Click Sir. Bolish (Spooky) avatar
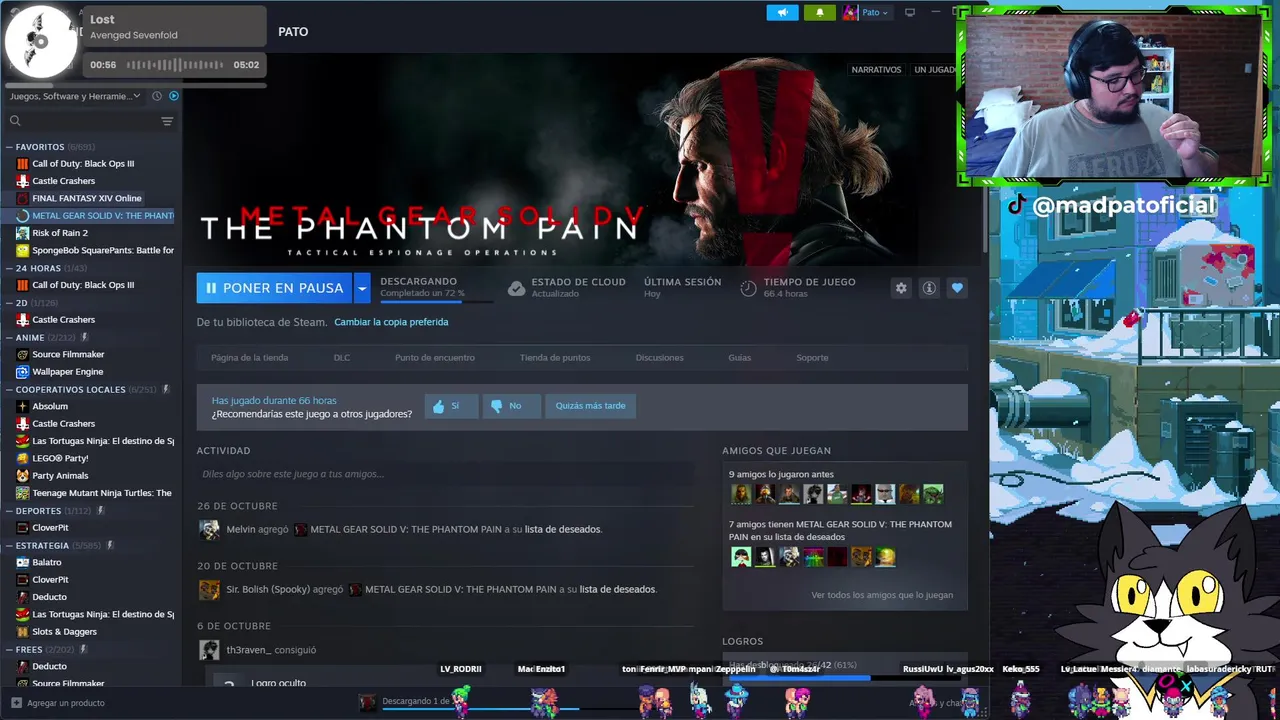This screenshot has width=1280, height=720. pos(209,590)
